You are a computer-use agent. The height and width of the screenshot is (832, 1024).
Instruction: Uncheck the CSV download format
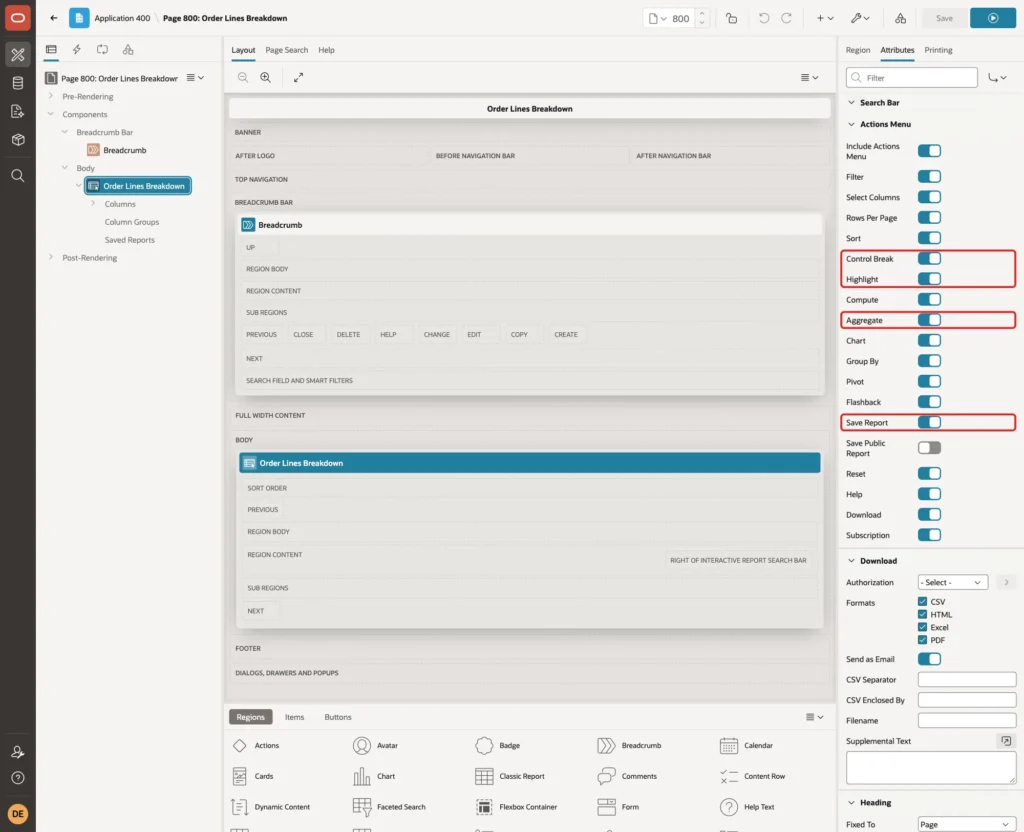(x=922, y=601)
